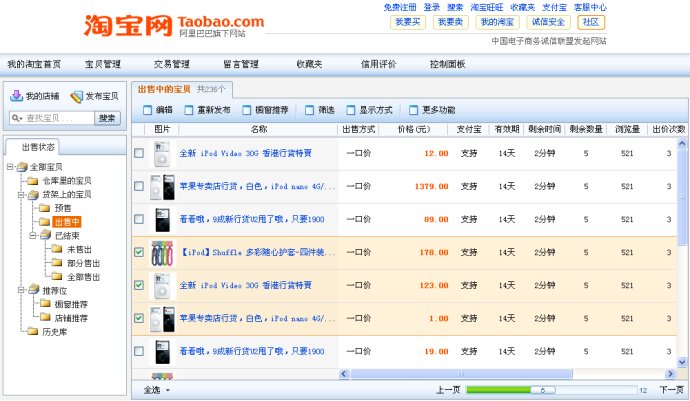Open the 全选 dropdown arrow
This screenshot has height=401, width=690.
coord(168,390)
